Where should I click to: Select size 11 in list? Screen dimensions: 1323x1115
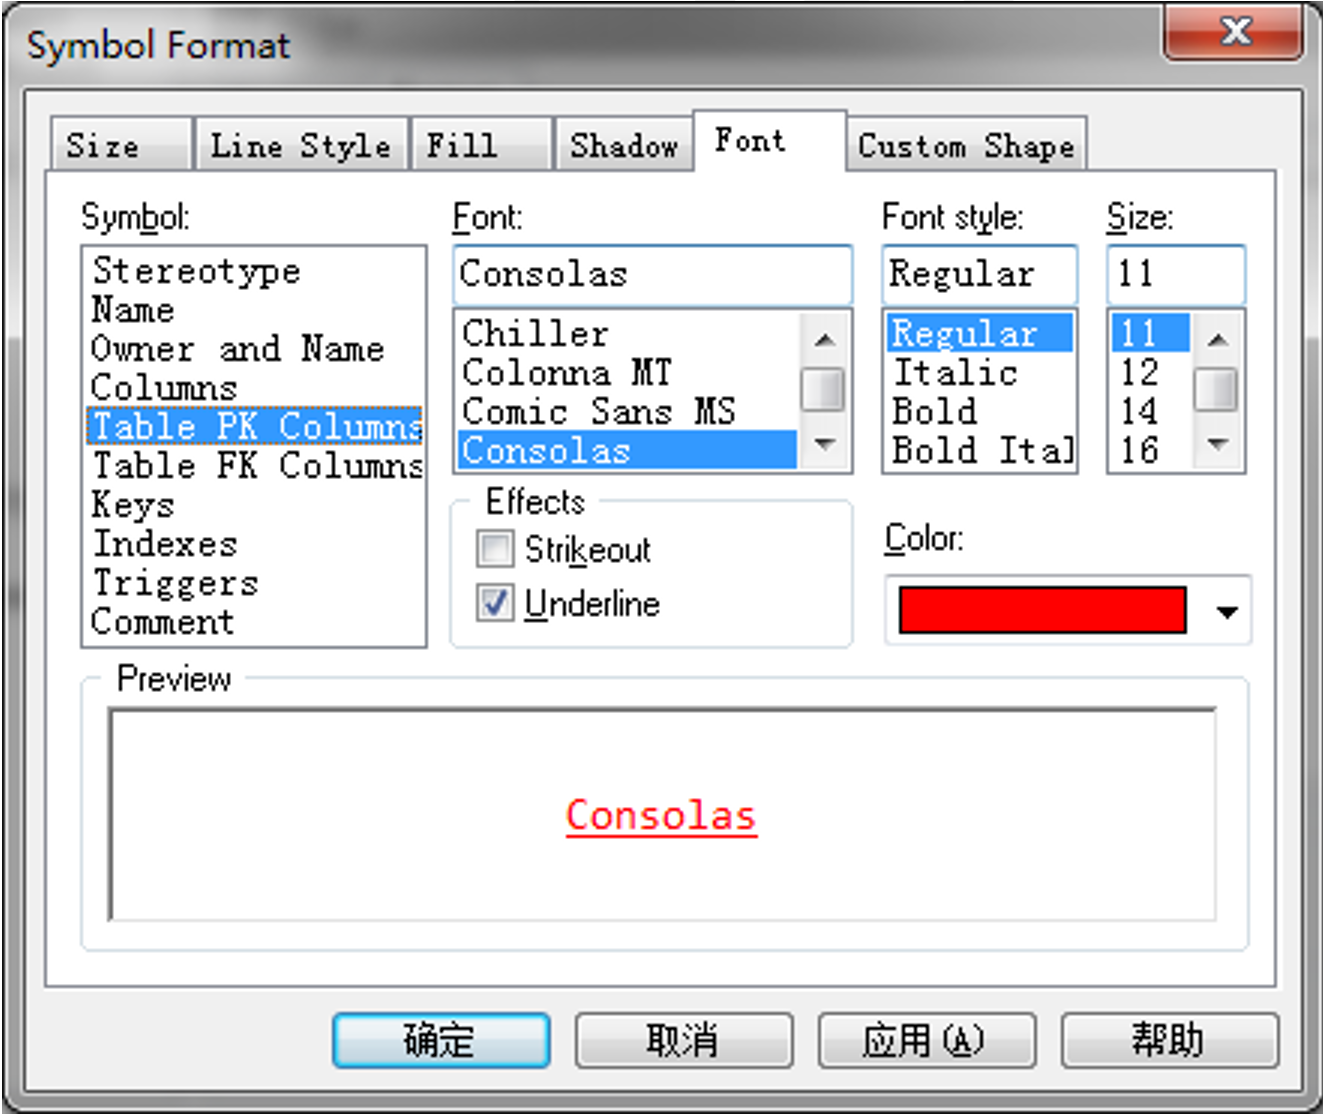1151,333
